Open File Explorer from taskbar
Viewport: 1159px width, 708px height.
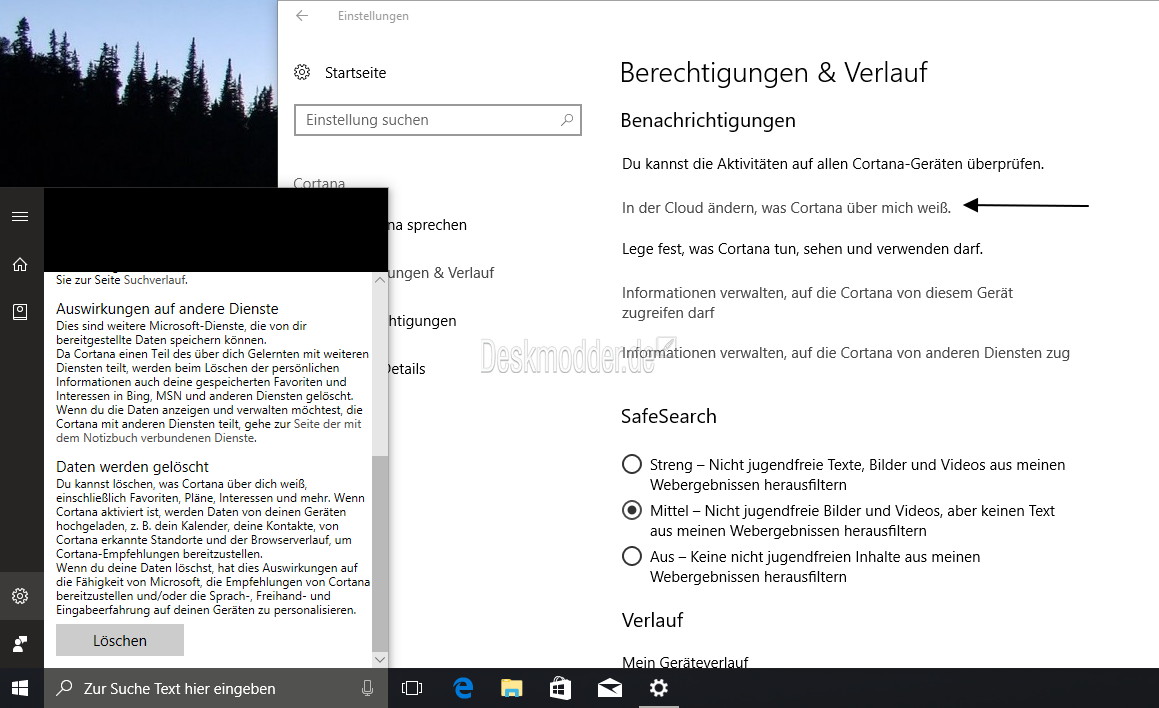point(511,688)
